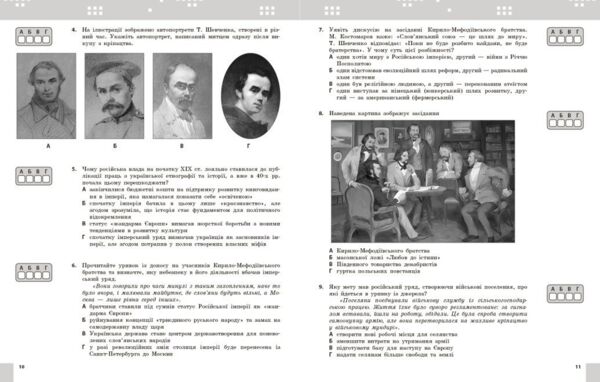Choose option А «Кирило-Мефодіївського братства» in question 8
This screenshot has height=382, width=600.
(x=380, y=251)
